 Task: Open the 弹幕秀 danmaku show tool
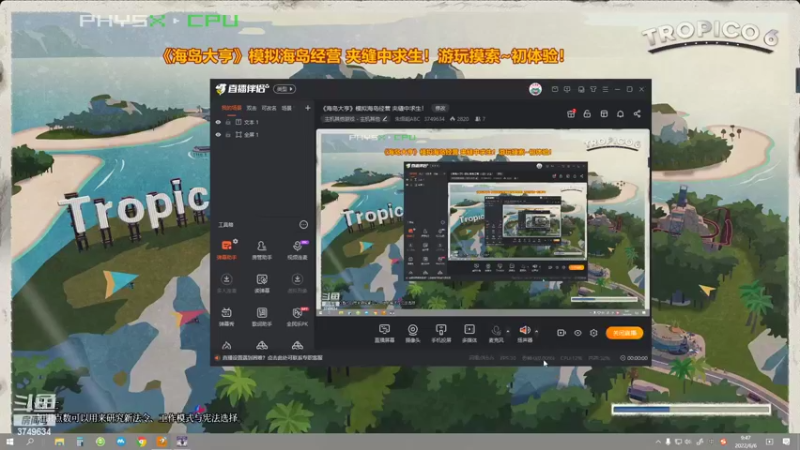227,316
